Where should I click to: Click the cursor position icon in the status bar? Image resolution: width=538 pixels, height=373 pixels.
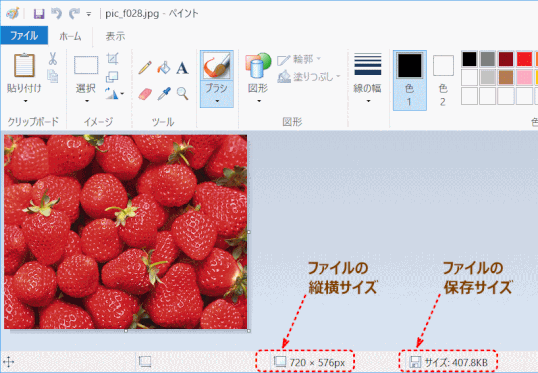[x=9, y=362]
